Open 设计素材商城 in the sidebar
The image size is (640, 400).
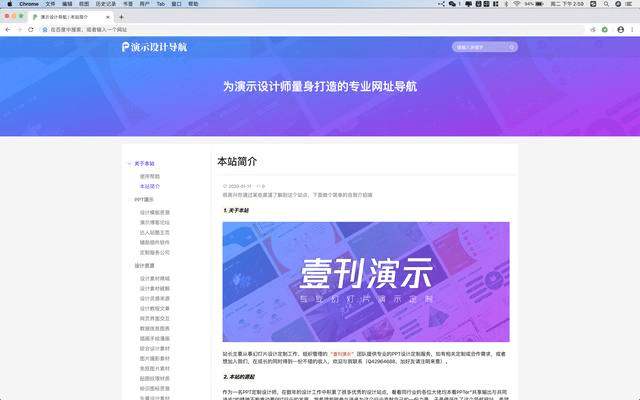tap(154, 279)
